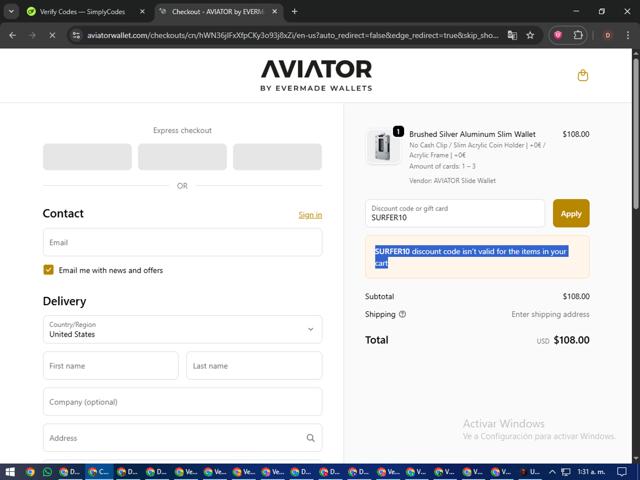Screen dimensions: 640x480
Task: Open WhatsApp from the taskbar
Action: coord(47,472)
